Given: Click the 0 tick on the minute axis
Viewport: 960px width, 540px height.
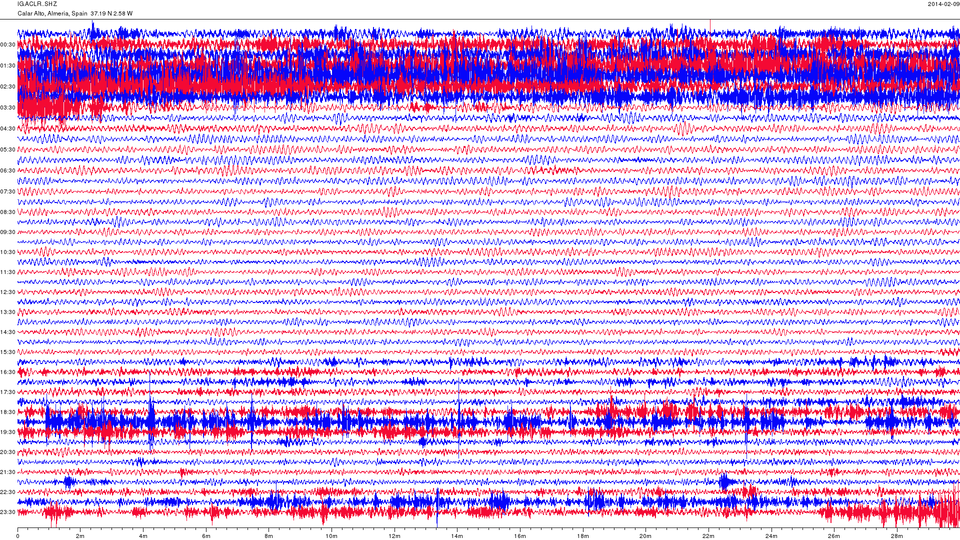Looking at the screenshot, I should click(18, 536).
